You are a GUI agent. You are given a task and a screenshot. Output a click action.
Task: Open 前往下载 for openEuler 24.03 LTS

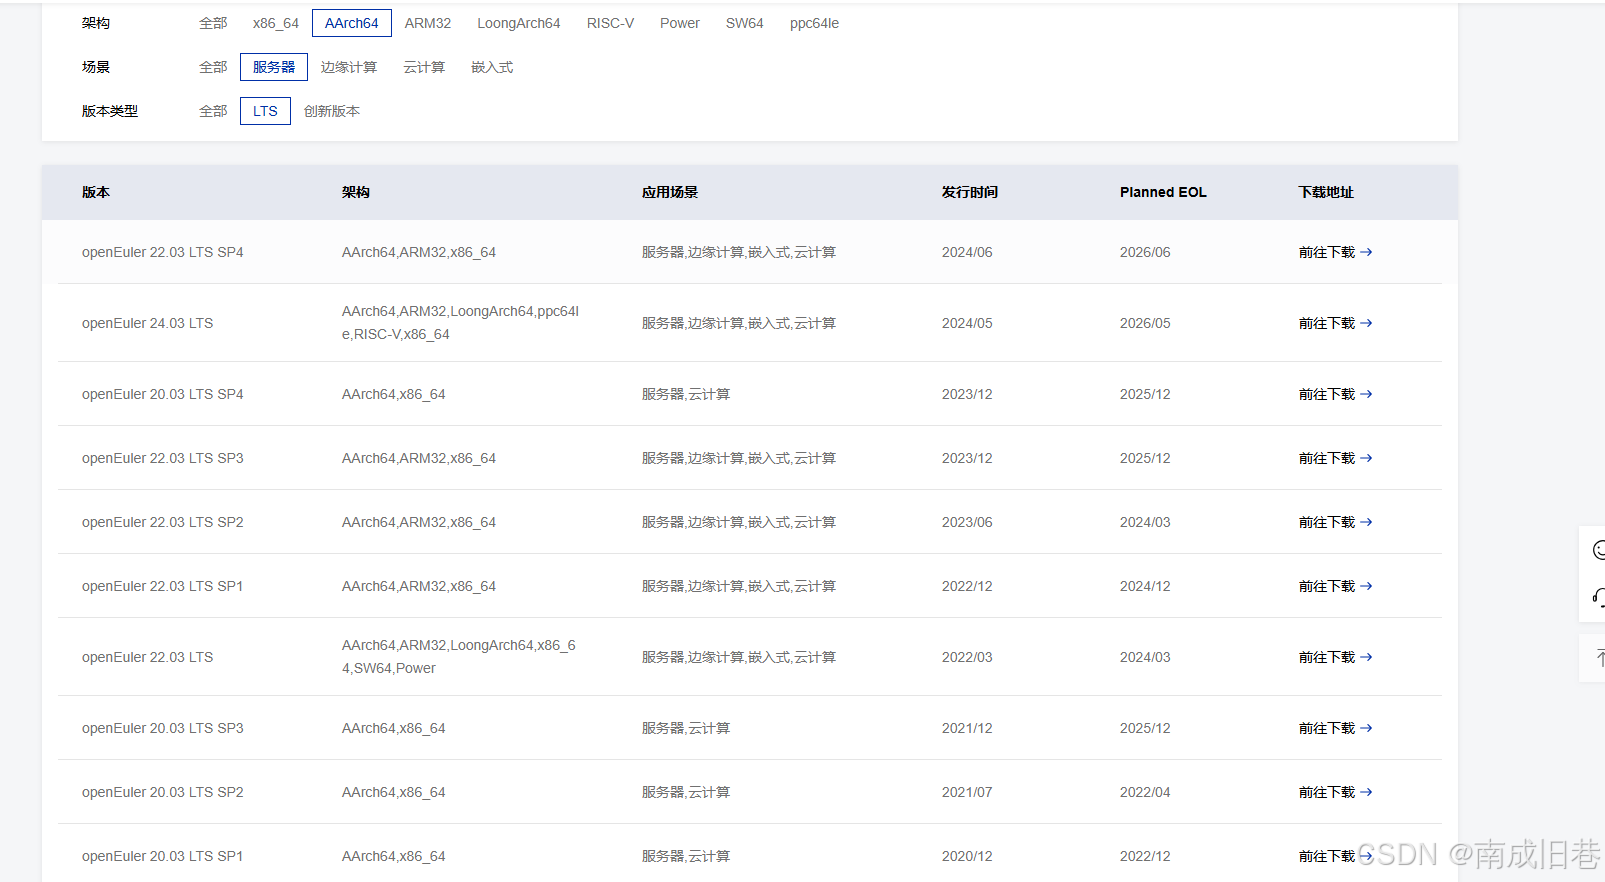[x=1336, y=323]
